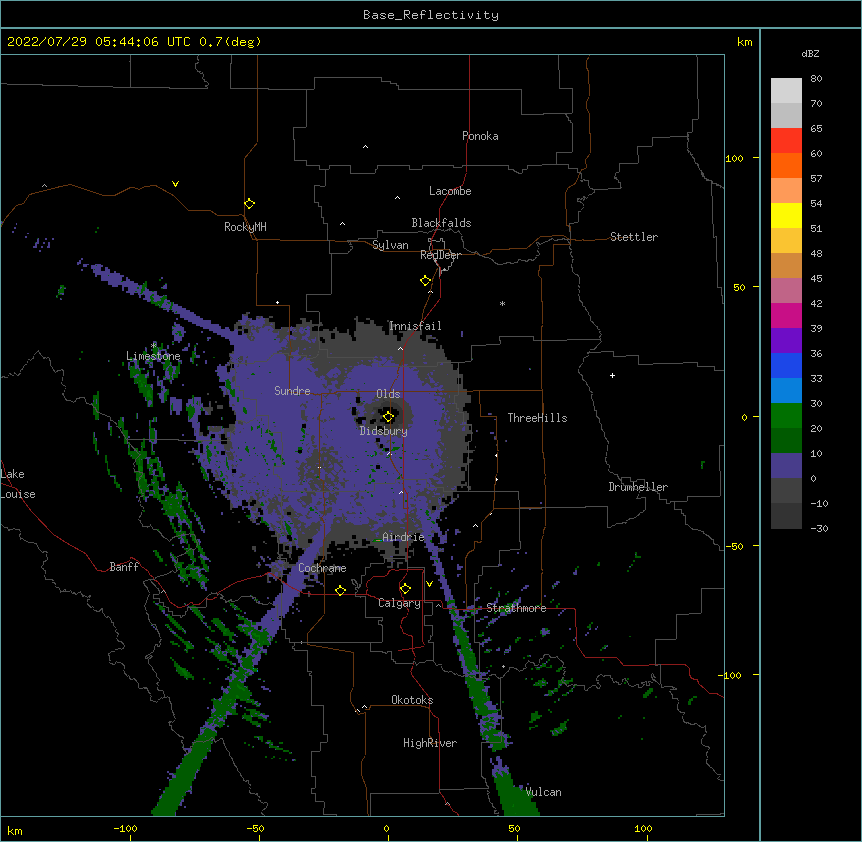
Task: Click the Lake Louise label
Action: click(x=18, y=484)
